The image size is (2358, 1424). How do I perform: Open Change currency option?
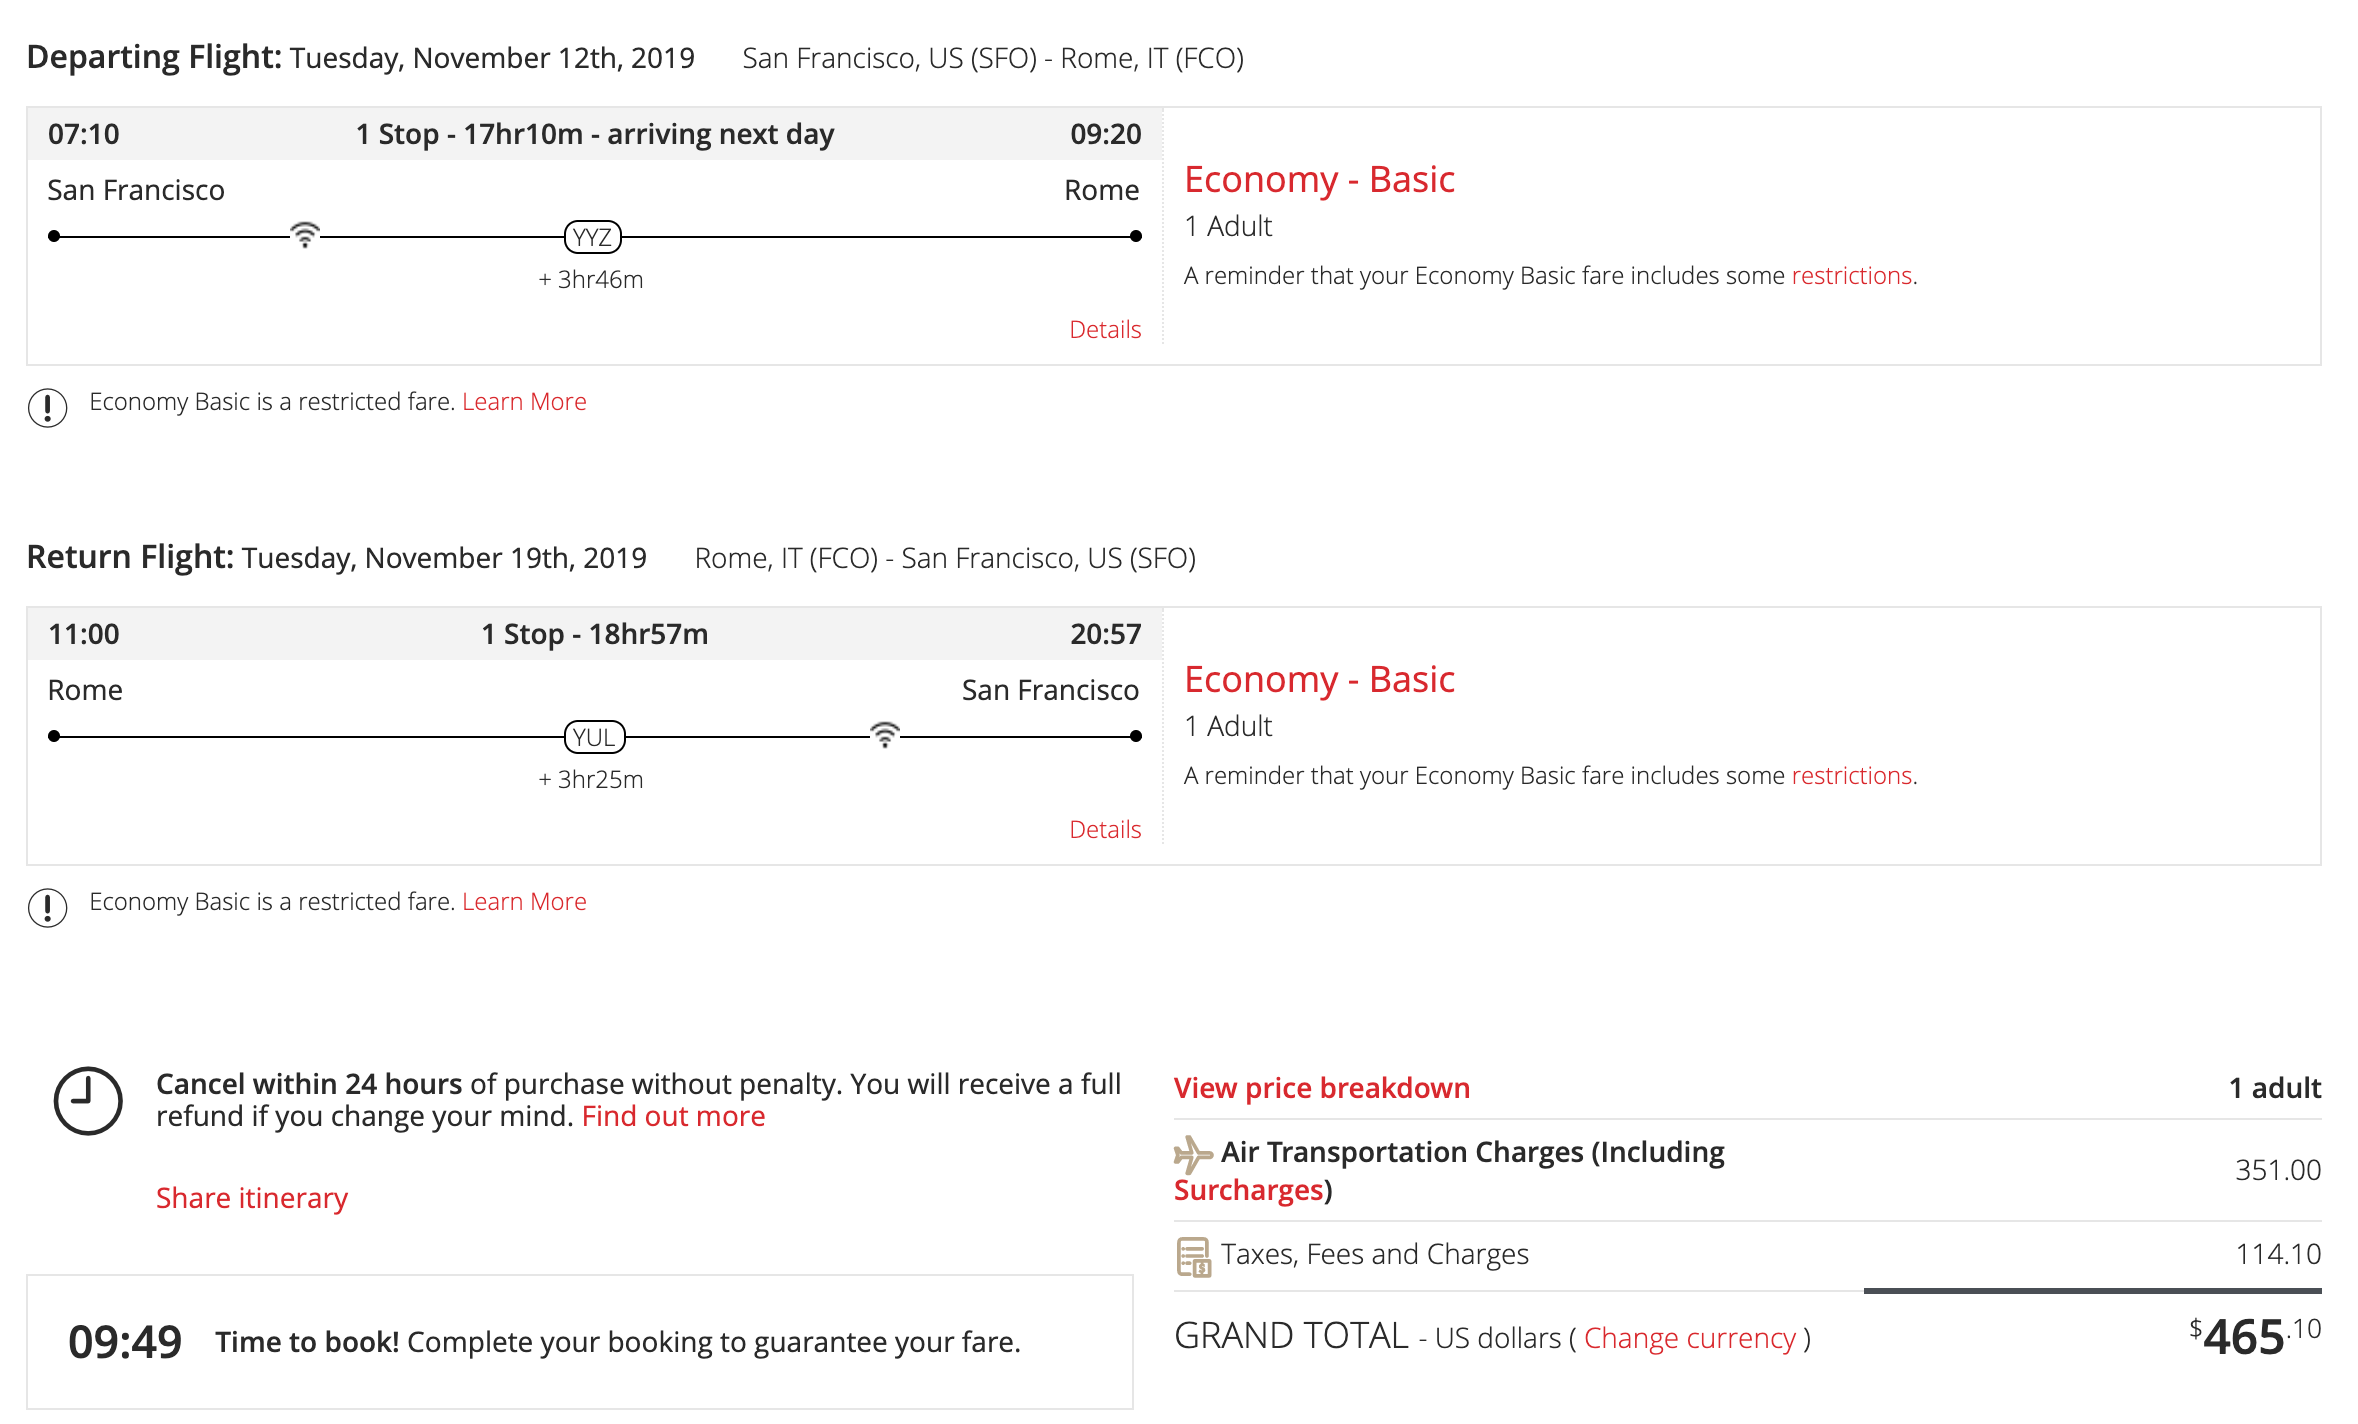point(1689,1338)
